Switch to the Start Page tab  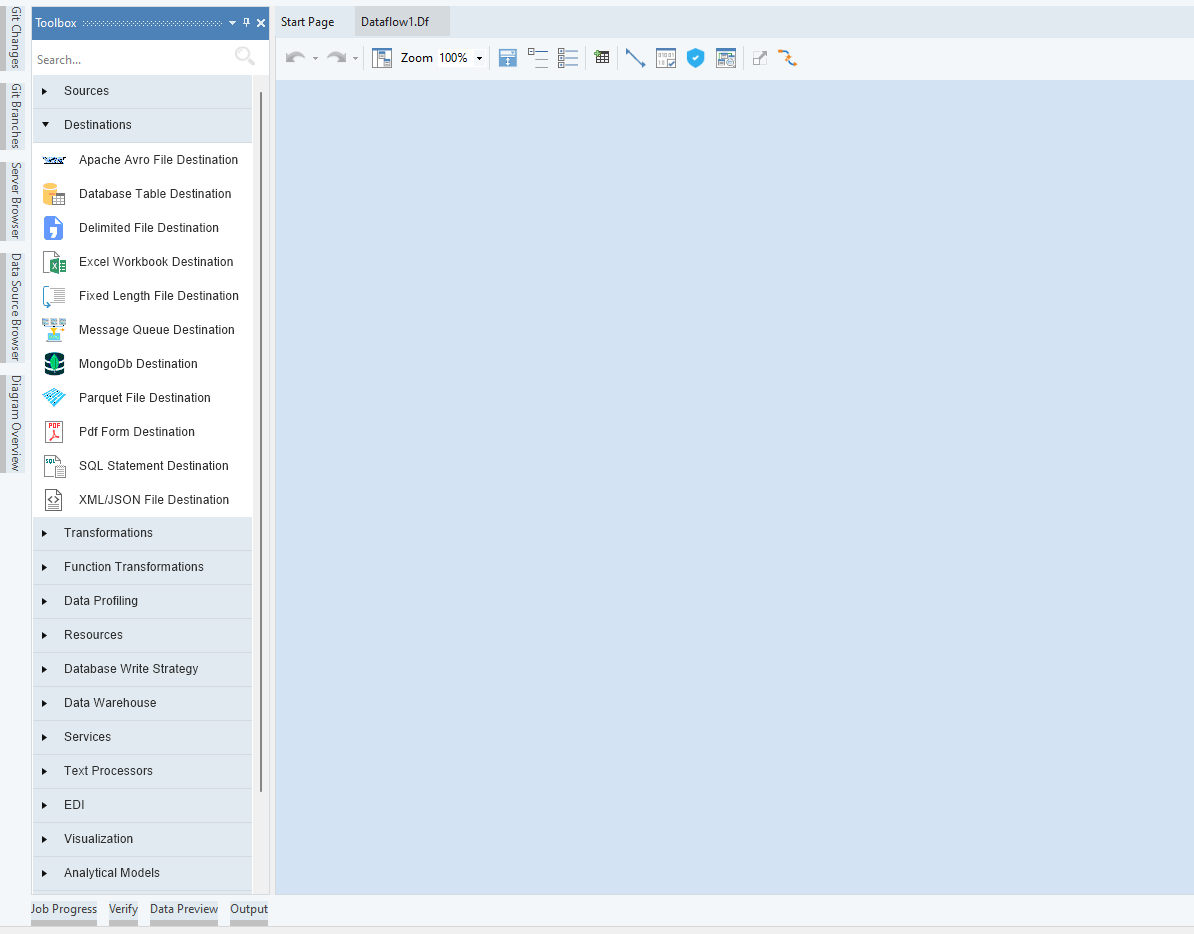307,22
